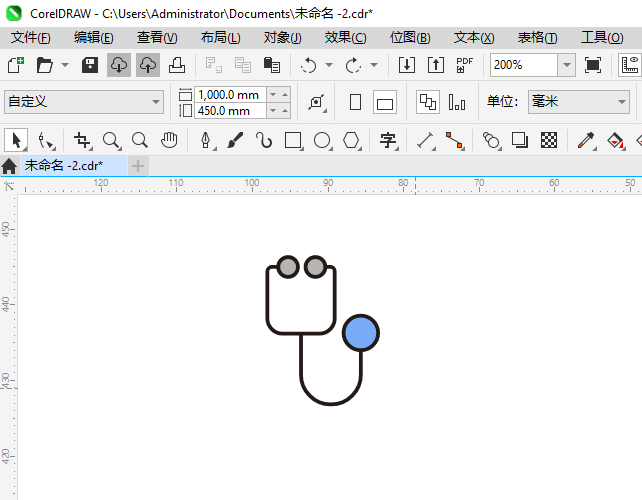642x500 pixels.
Task: Increase page width with up stepper
Action: click(285, 95)
